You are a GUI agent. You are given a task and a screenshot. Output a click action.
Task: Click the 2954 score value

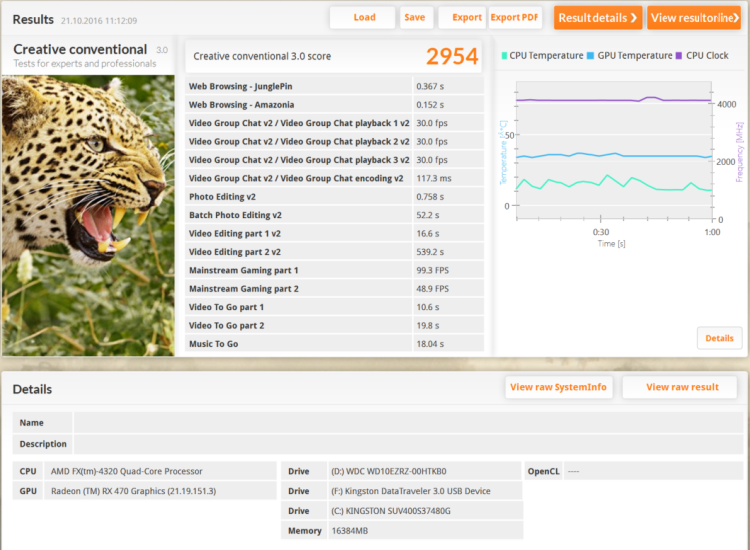452,56
